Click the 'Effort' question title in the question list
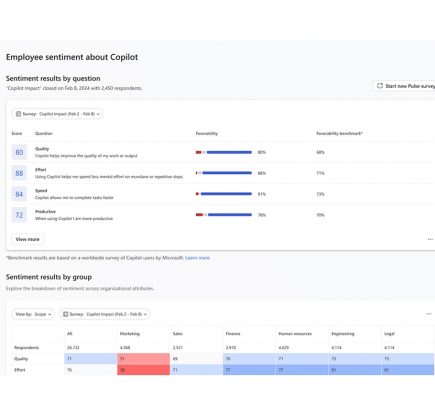The height and width of the screenshot is (415, 435). click(x=41, y=170)
